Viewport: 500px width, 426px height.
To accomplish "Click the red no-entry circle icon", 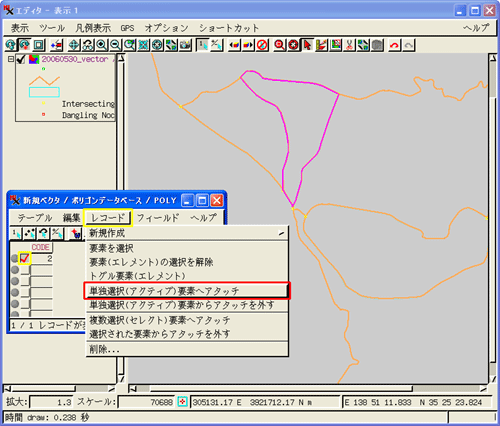I will (262, 45).
